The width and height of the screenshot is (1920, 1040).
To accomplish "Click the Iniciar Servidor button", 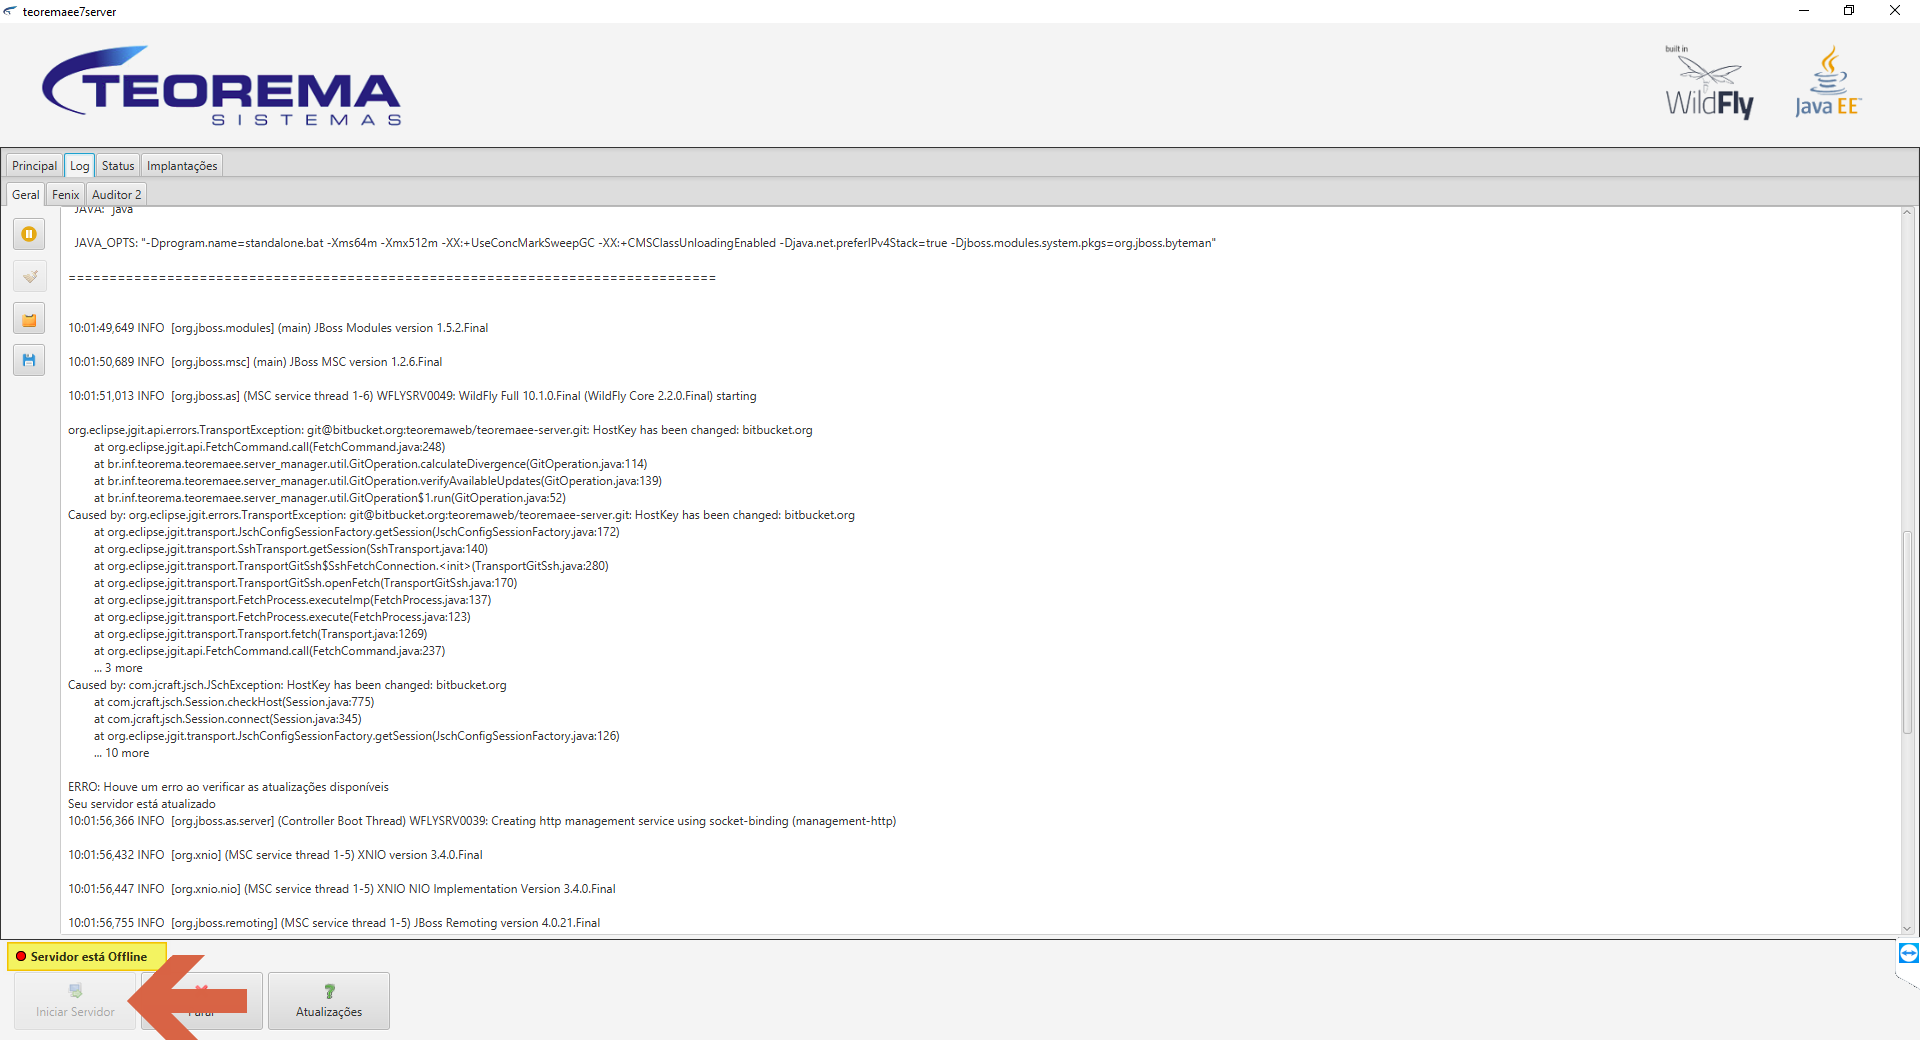I will click(75, 1001).
